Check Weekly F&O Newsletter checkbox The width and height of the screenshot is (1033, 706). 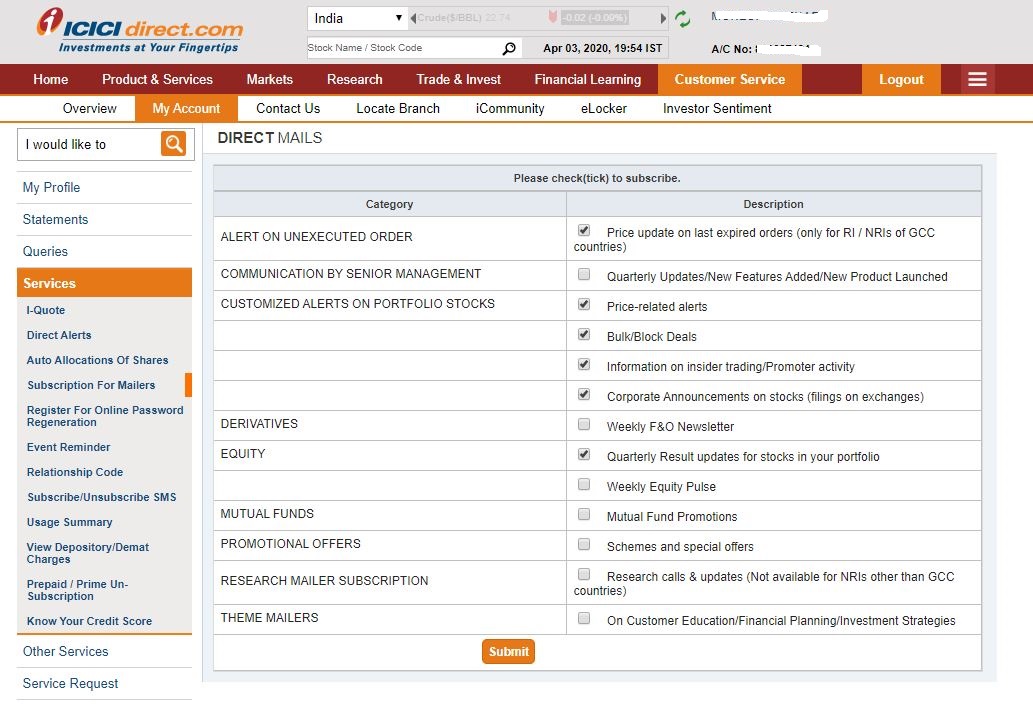click(584, 424)
